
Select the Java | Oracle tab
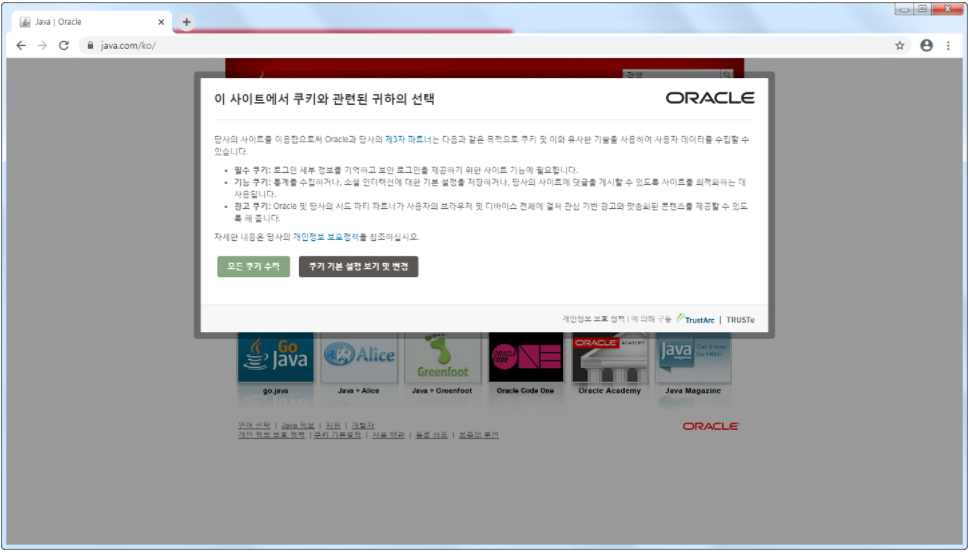pos(93,22)
